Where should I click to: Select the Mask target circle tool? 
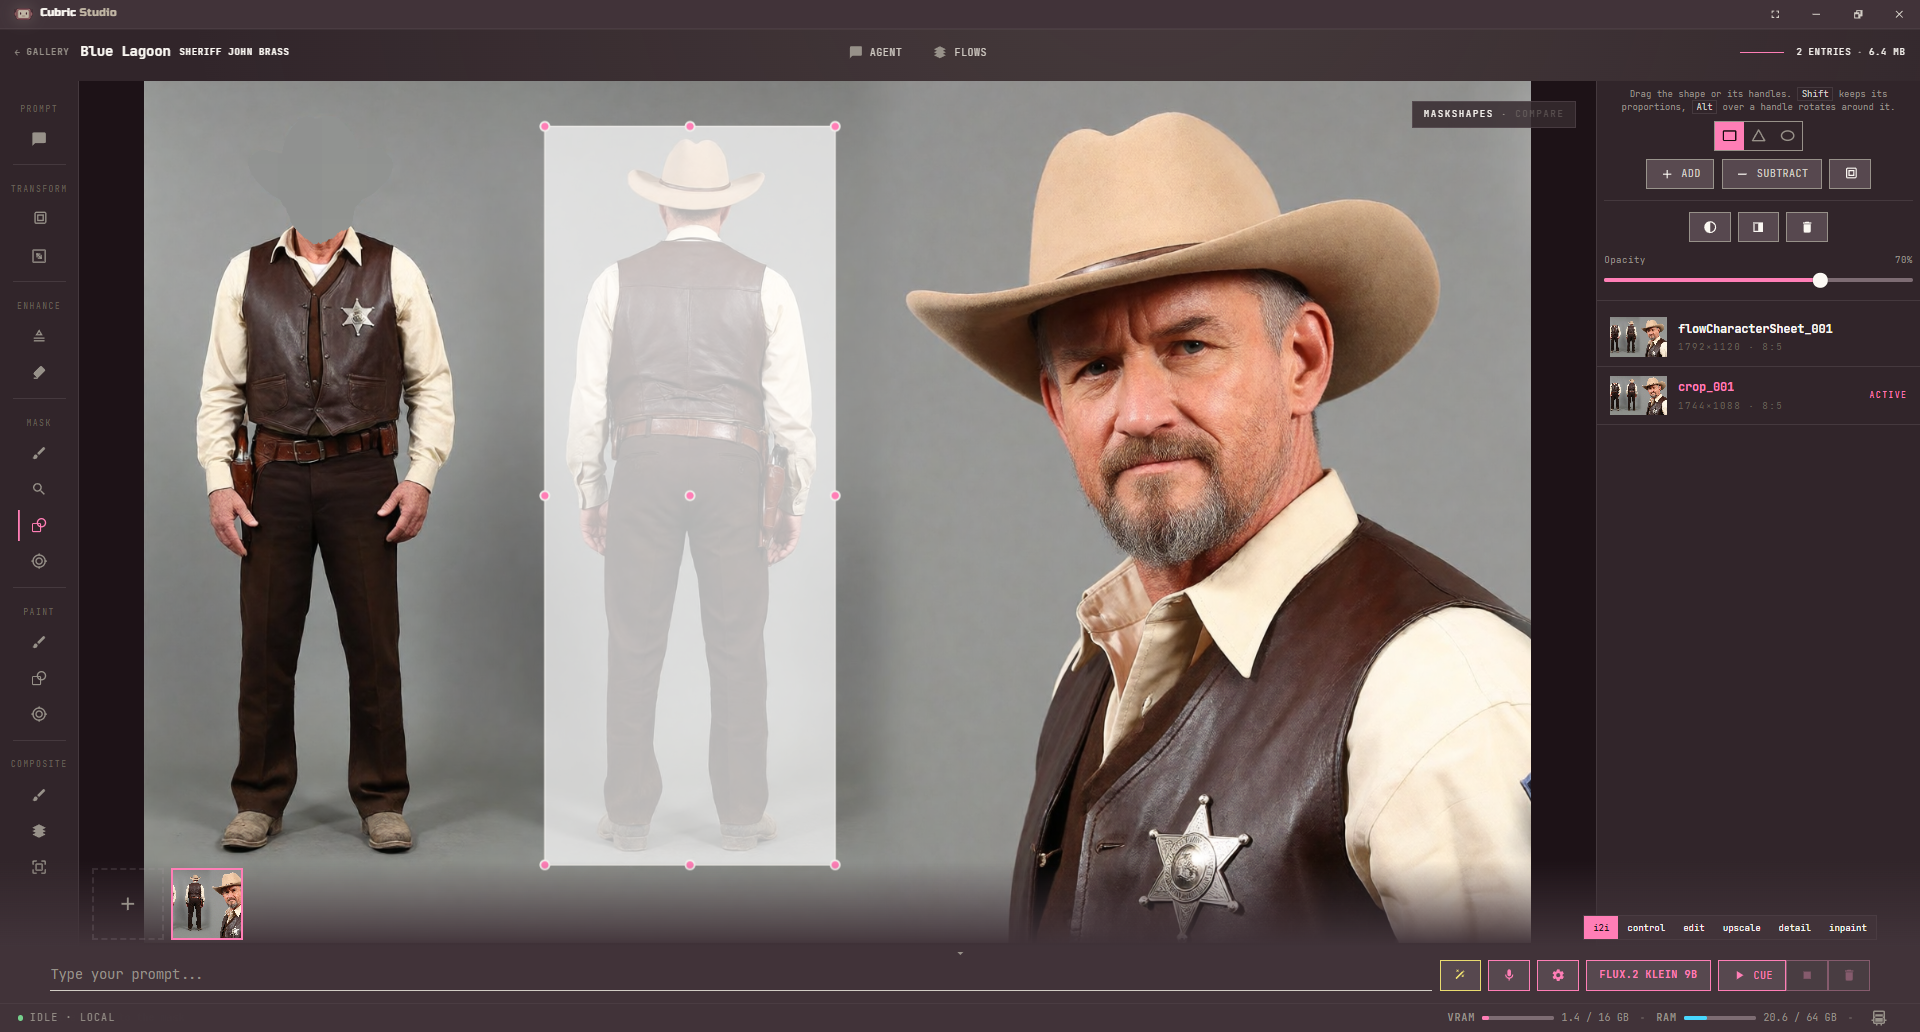pyautogui.click(x=39, y=561)
